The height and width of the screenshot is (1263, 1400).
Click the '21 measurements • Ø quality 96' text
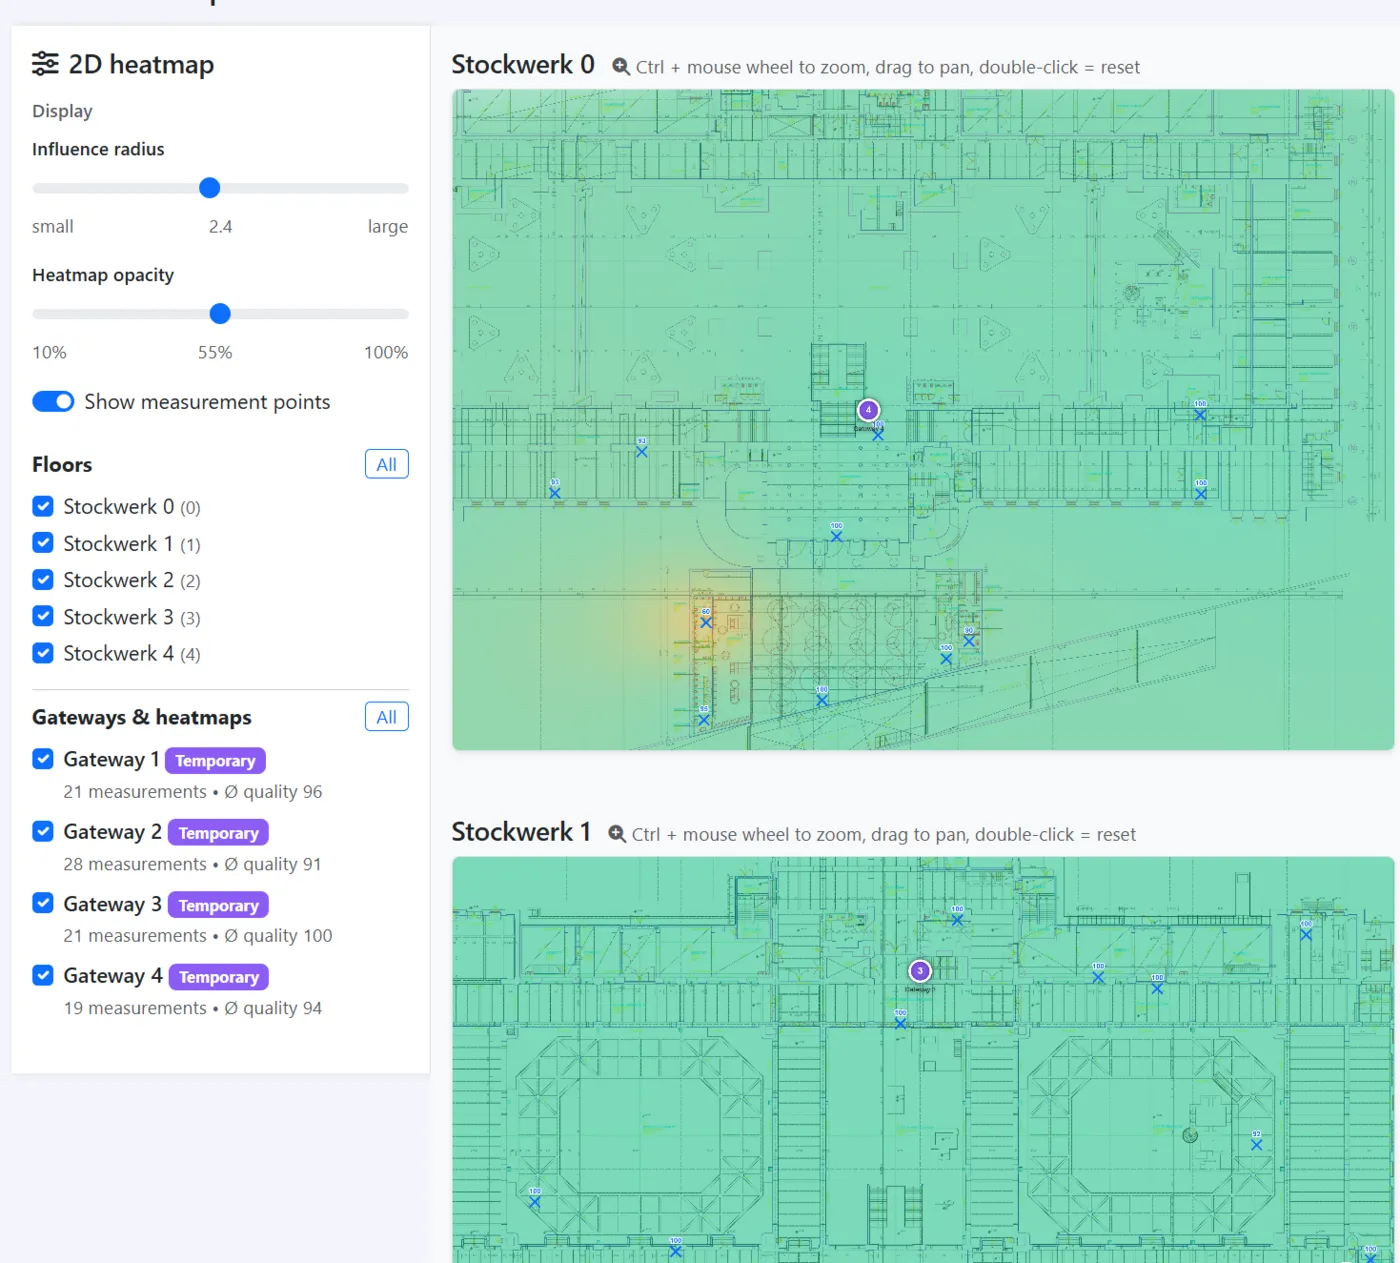click(193, 792)
